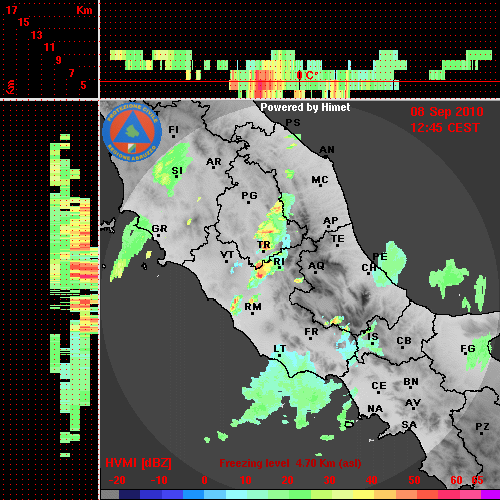Click the magenta last segment of the dBZ color bar
Screen dimensions: 500x500
click(489, 495)
